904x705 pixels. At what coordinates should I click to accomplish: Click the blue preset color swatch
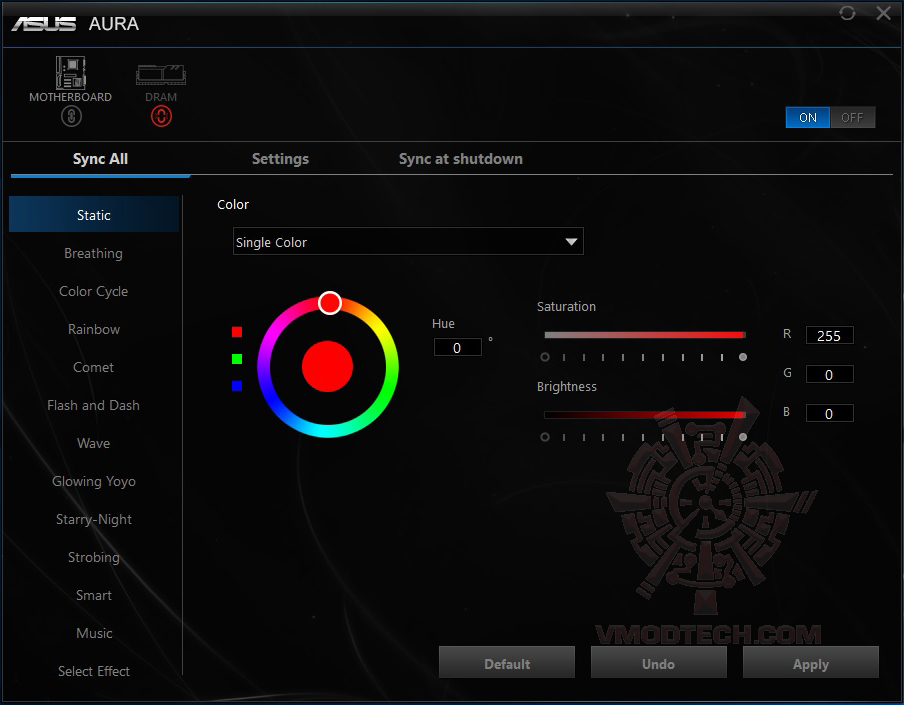pyautogui.click(x=237, y=386)
